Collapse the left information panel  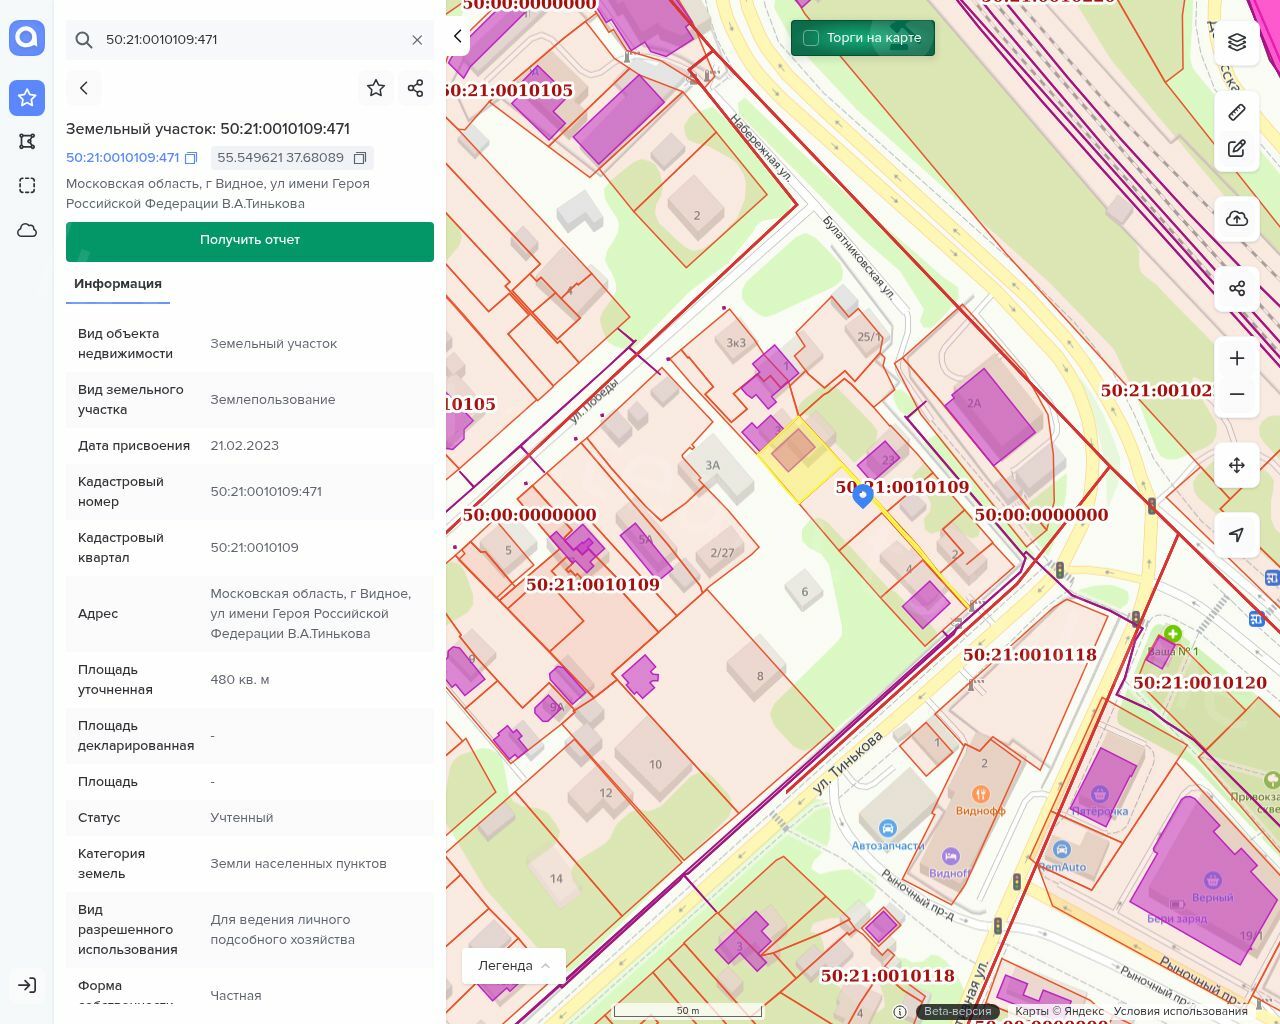457,37
